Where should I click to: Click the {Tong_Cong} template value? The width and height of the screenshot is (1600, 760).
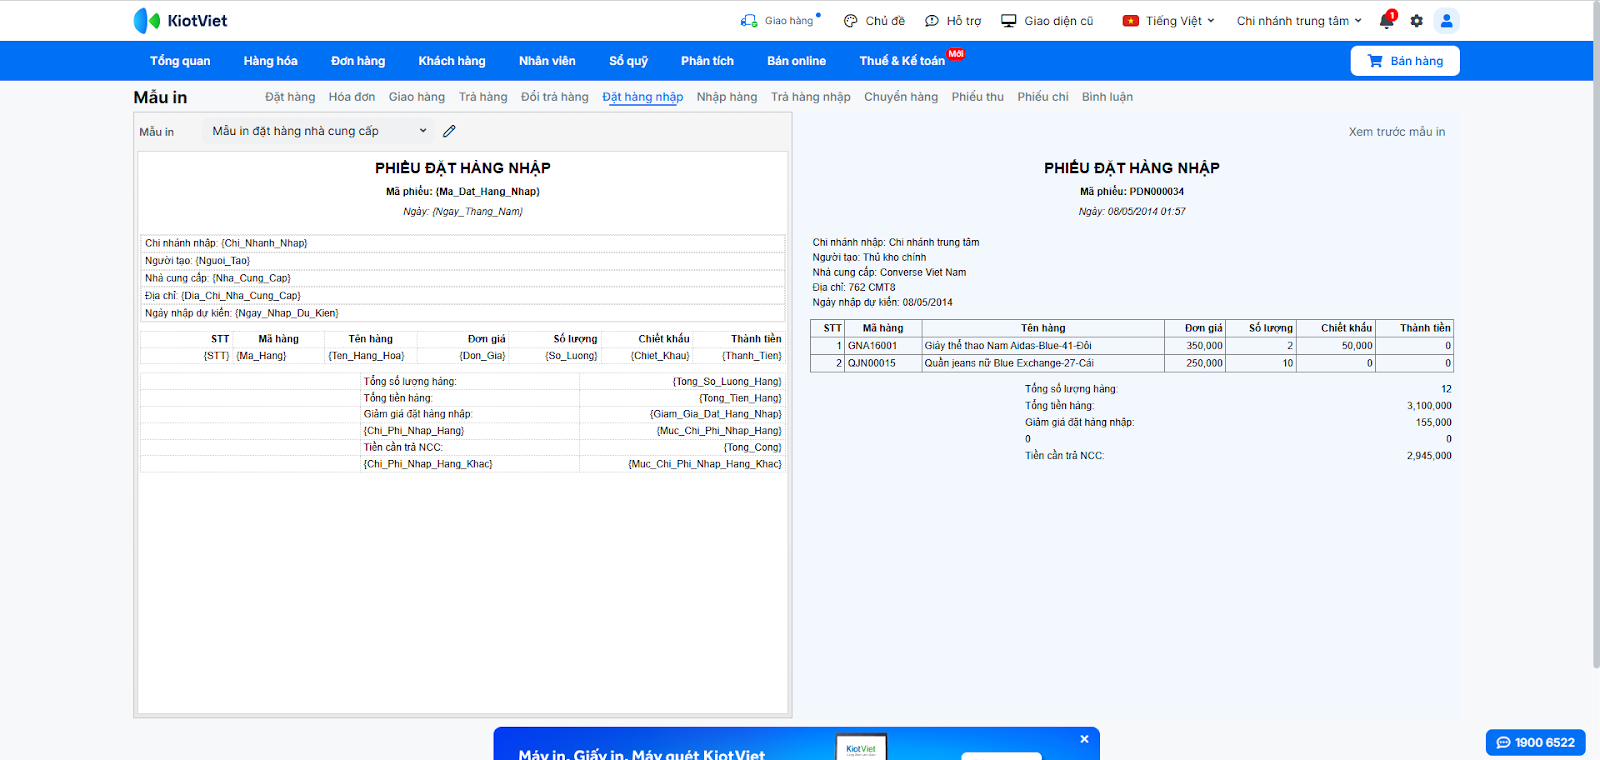tap(753, 448)
